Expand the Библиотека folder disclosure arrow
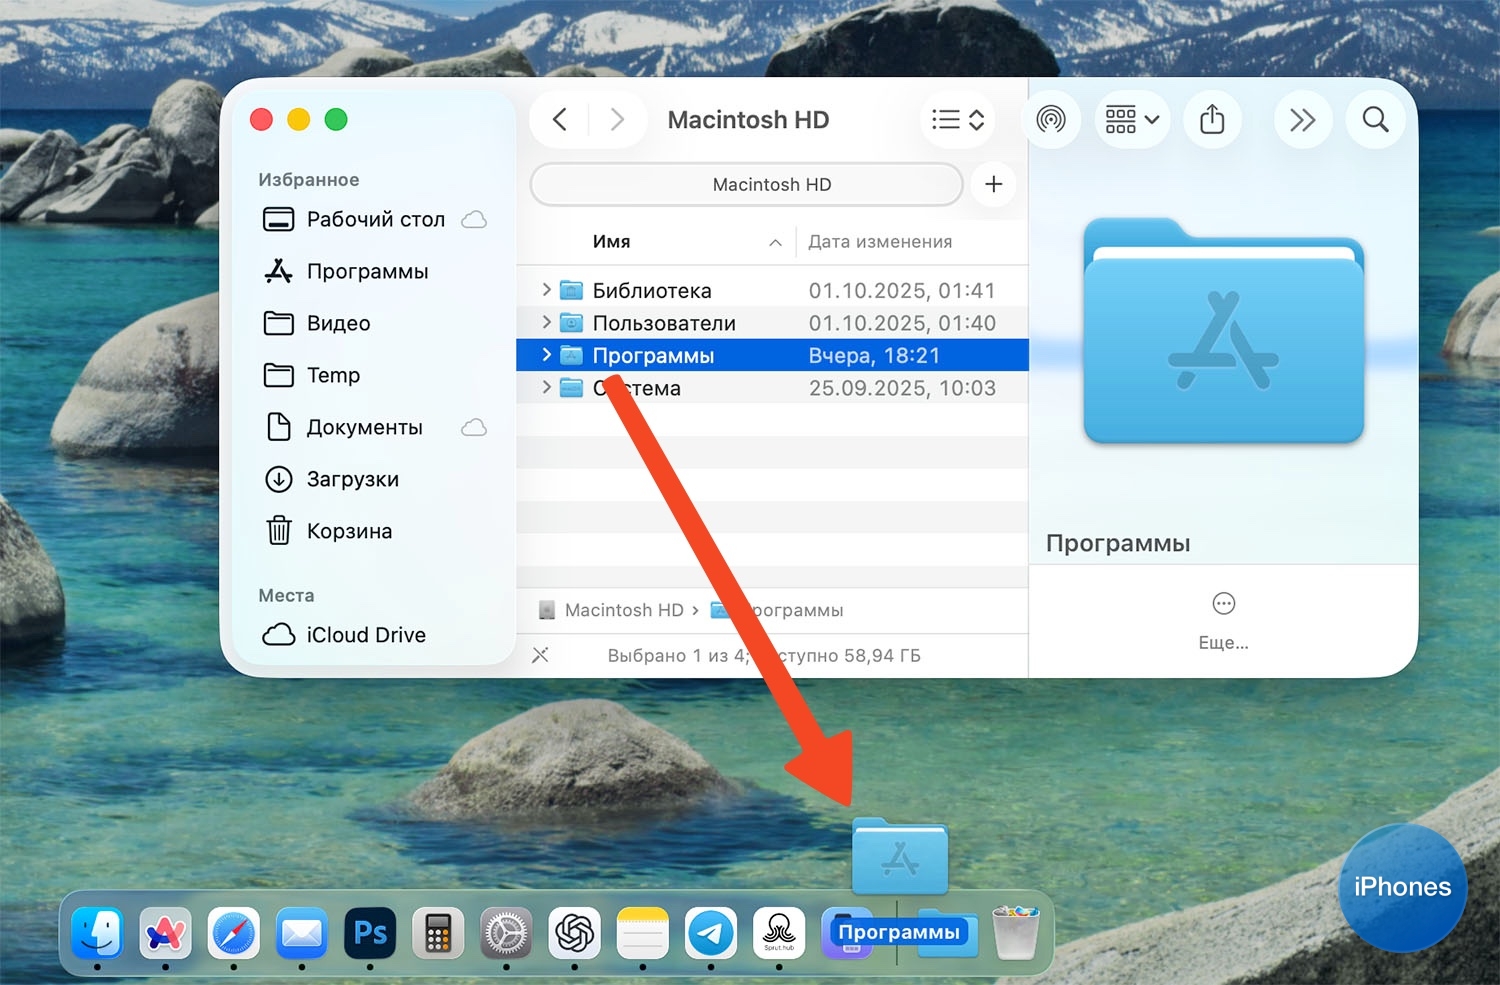 click(x=546, y=290)
